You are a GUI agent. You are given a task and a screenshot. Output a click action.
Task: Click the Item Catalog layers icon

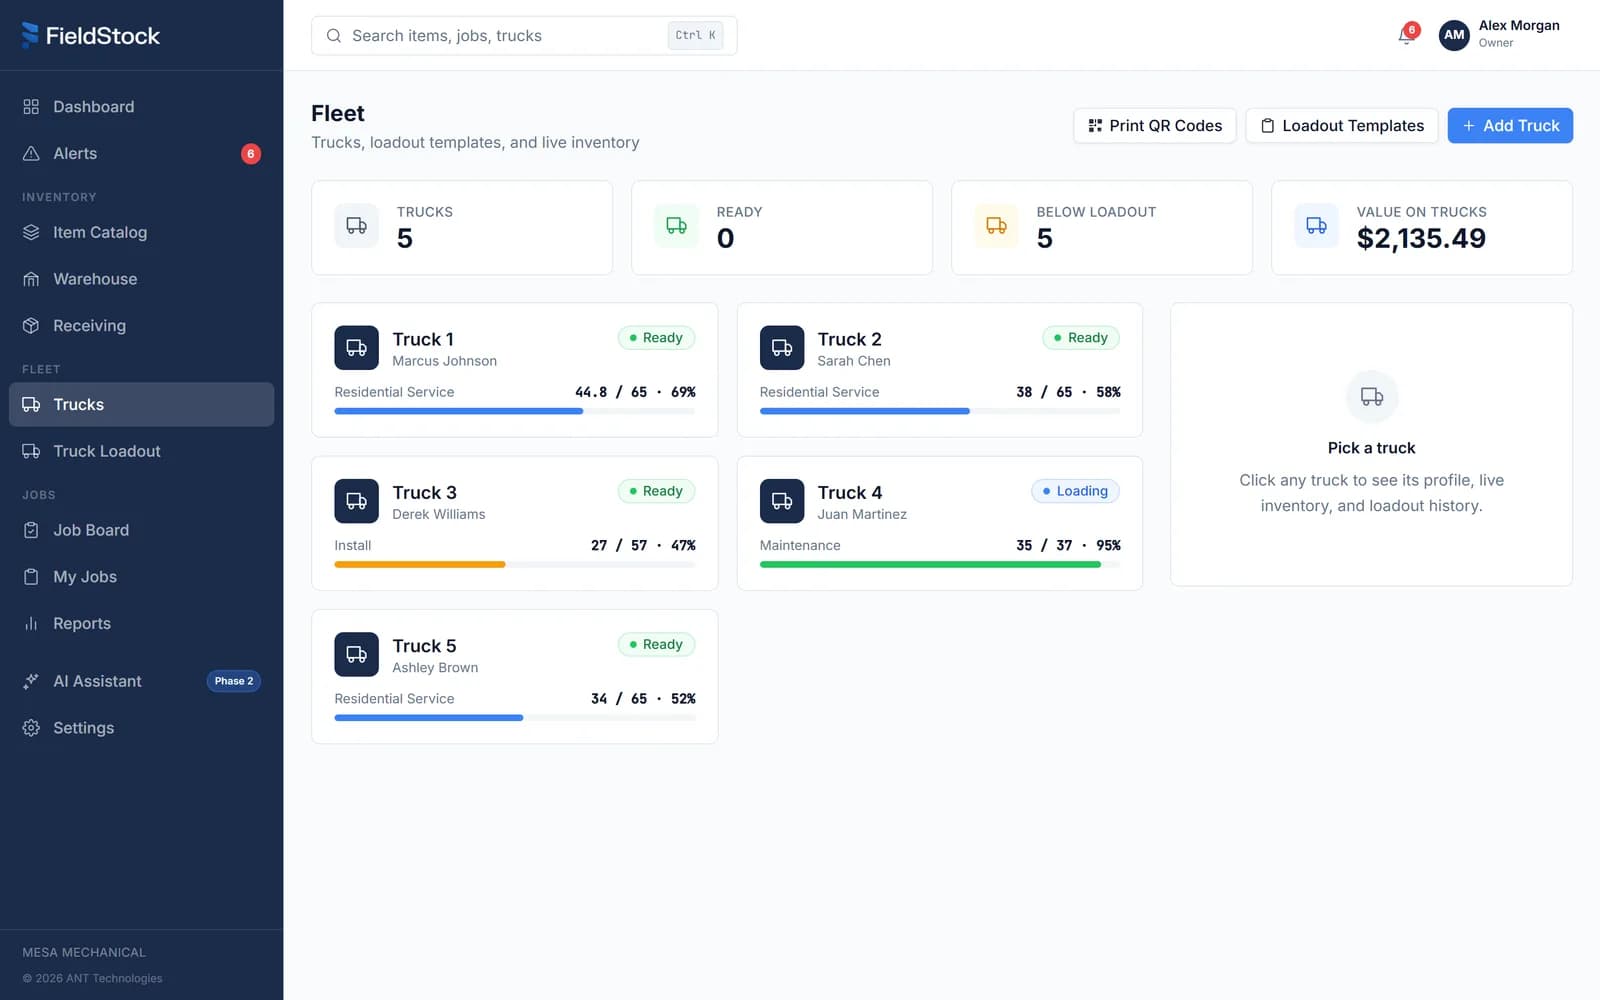[31, 232]
